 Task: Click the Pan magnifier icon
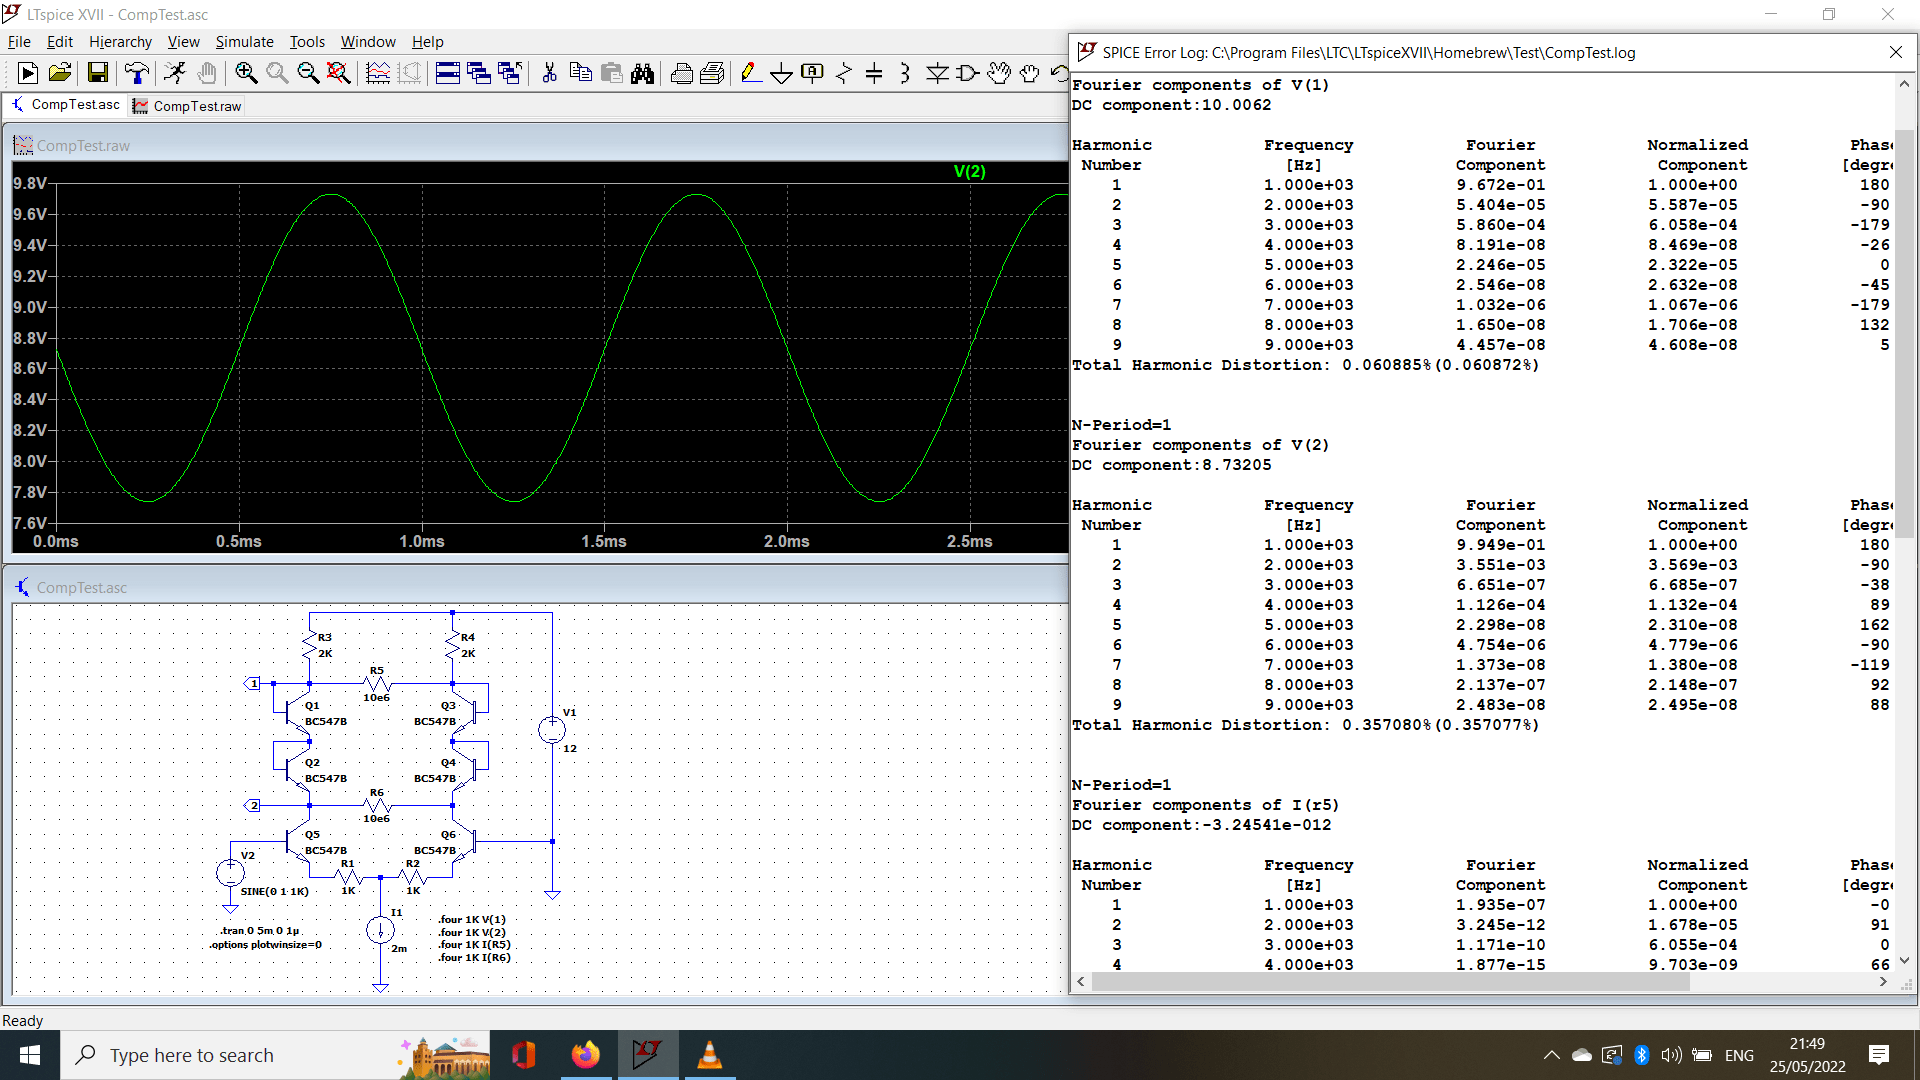pos(276,73)
